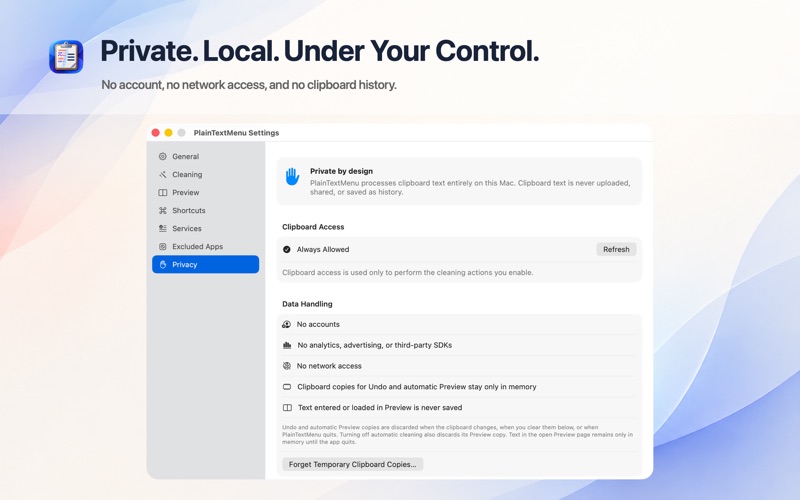The width and height of the screenshot is (800, 500).
Task: Click the Shortcuts command-key icon
Action: point(163,210)
